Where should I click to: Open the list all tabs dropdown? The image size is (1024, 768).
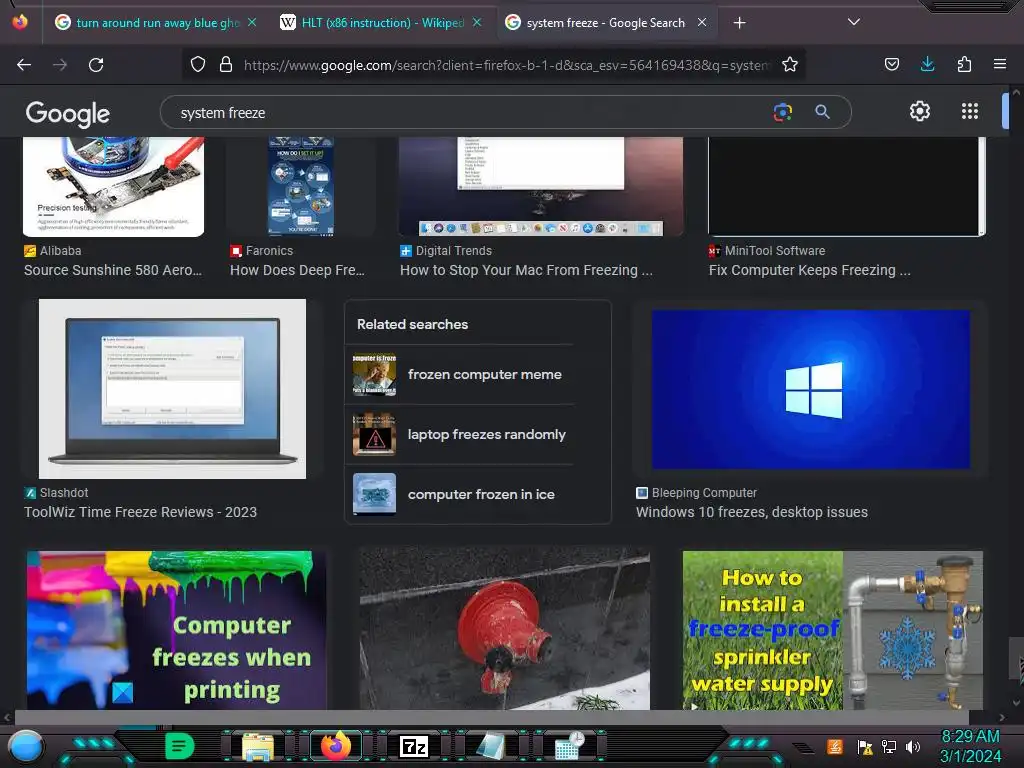[x=853, y=22]
